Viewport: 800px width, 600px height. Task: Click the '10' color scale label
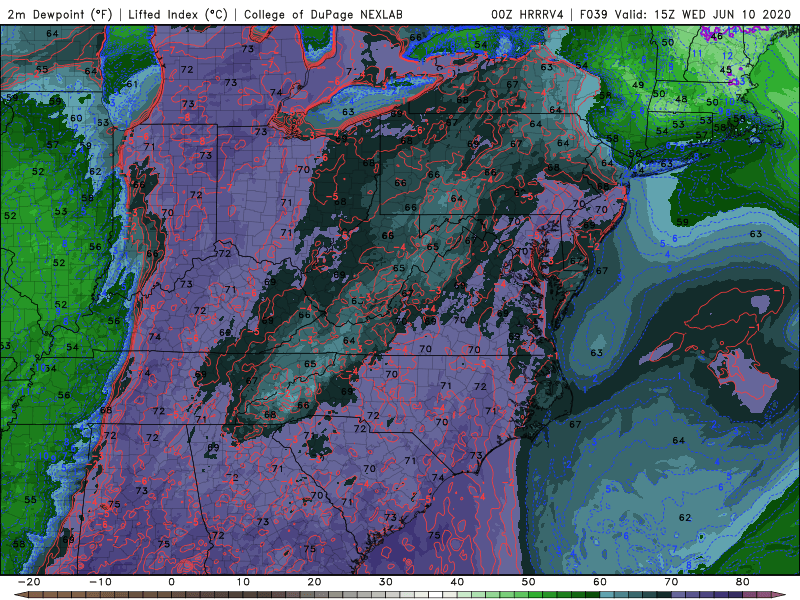click(x=243, y=582)
